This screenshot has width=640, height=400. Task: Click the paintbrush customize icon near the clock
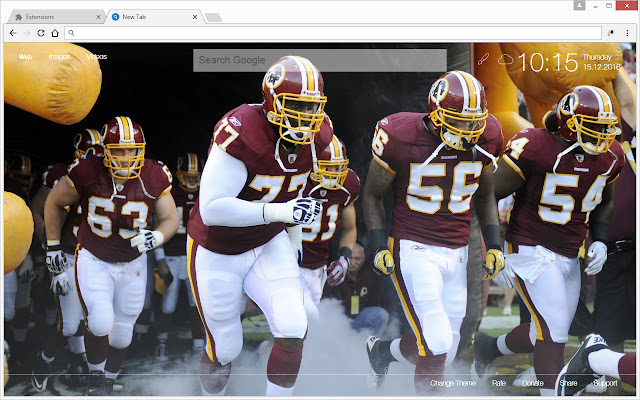pos(483,59)
